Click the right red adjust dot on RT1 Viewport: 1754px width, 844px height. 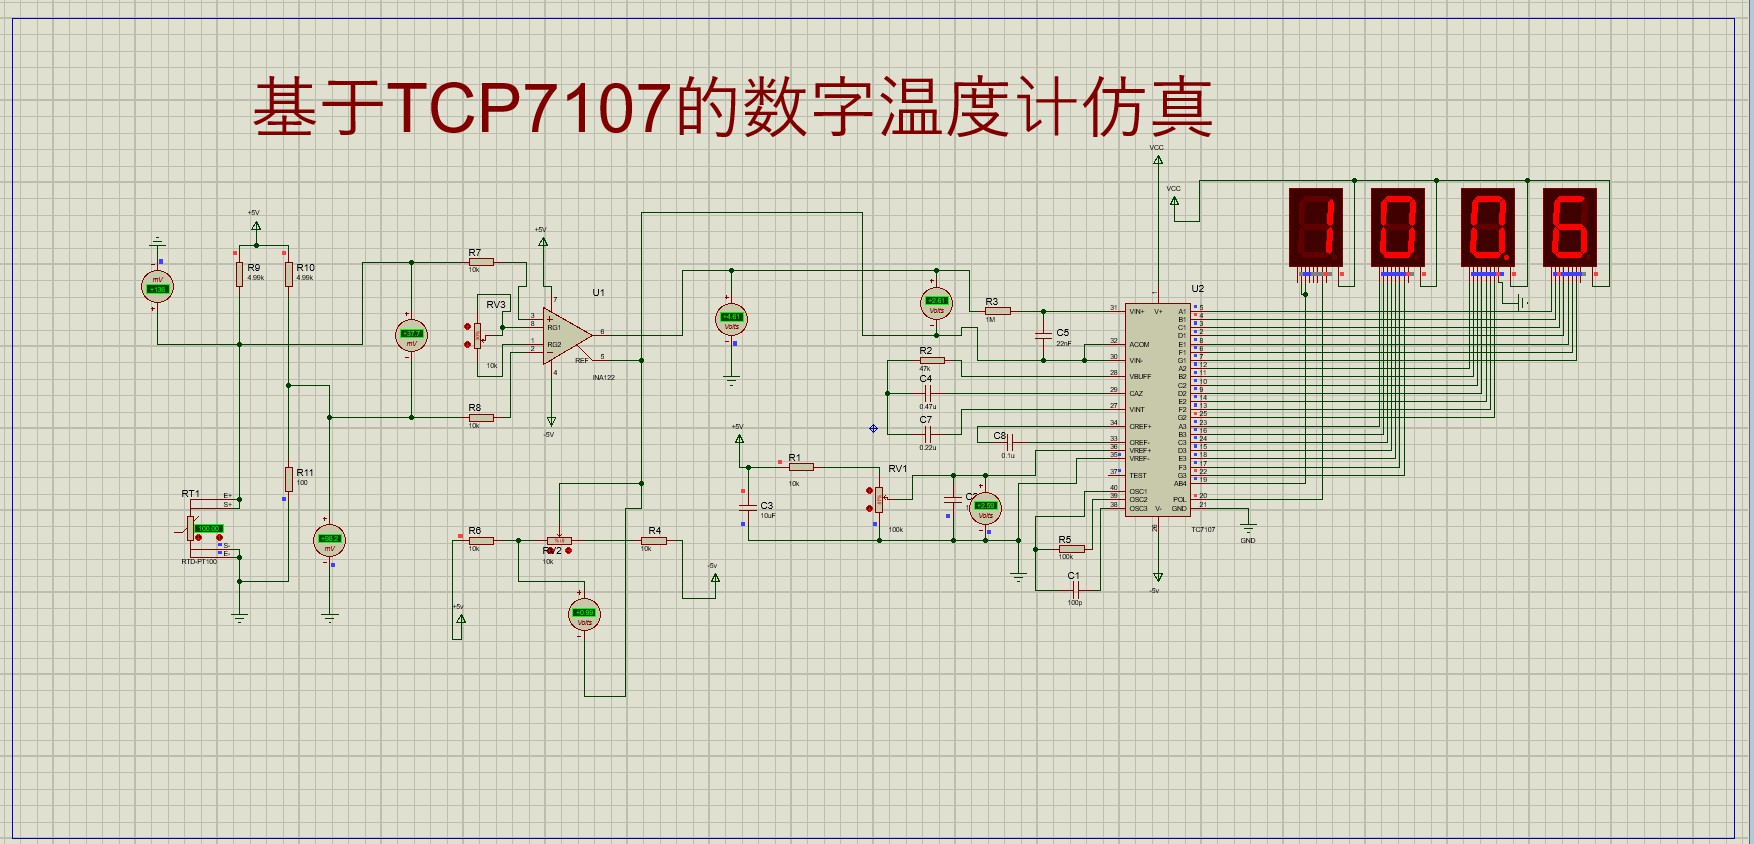click(219, 538)
